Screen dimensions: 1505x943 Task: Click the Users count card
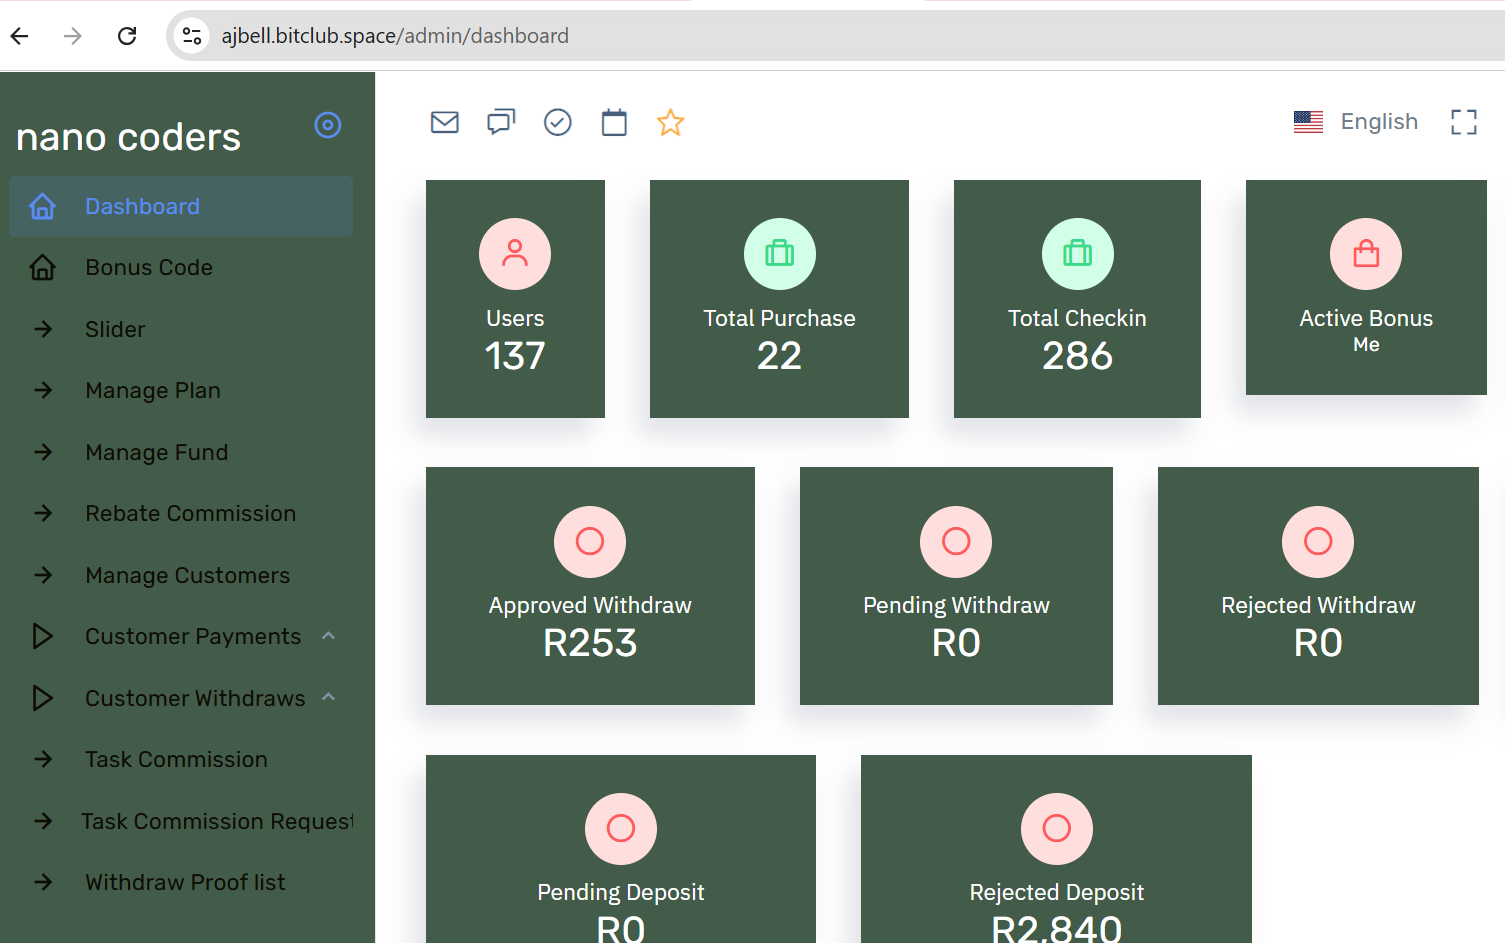tap(515, 299)
